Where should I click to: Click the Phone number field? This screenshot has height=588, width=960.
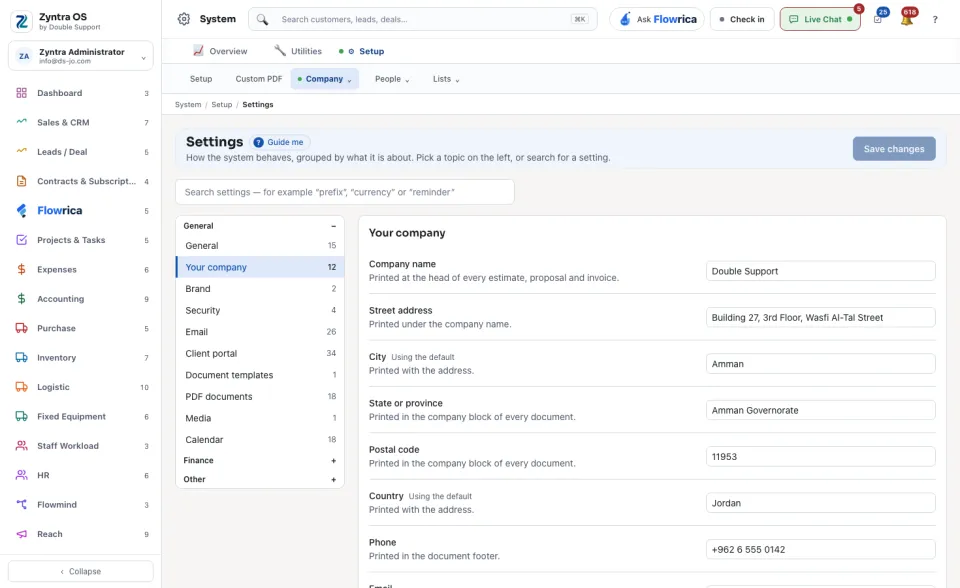[820, 550]
